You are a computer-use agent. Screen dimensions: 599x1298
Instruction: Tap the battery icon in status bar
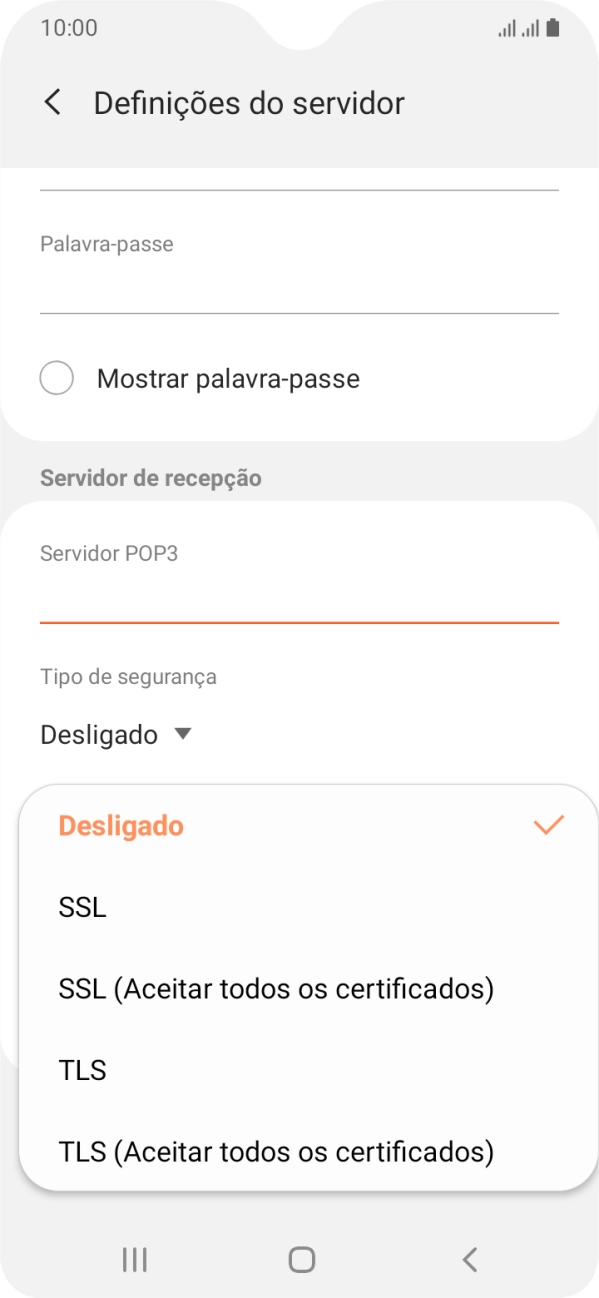tap(551, 27)
